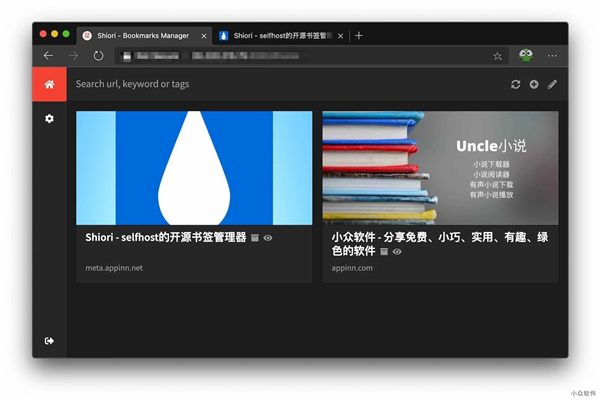Enable batch edit with the pencil icon
This screenshot has height=400, width=600.
coord(552,84)
